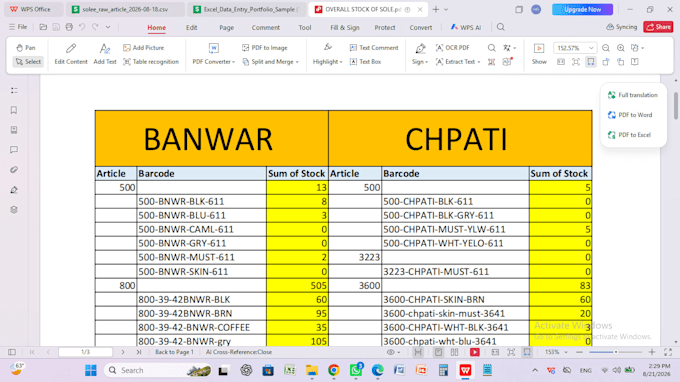Run Table recognition
680x382 pixels.
151,62
